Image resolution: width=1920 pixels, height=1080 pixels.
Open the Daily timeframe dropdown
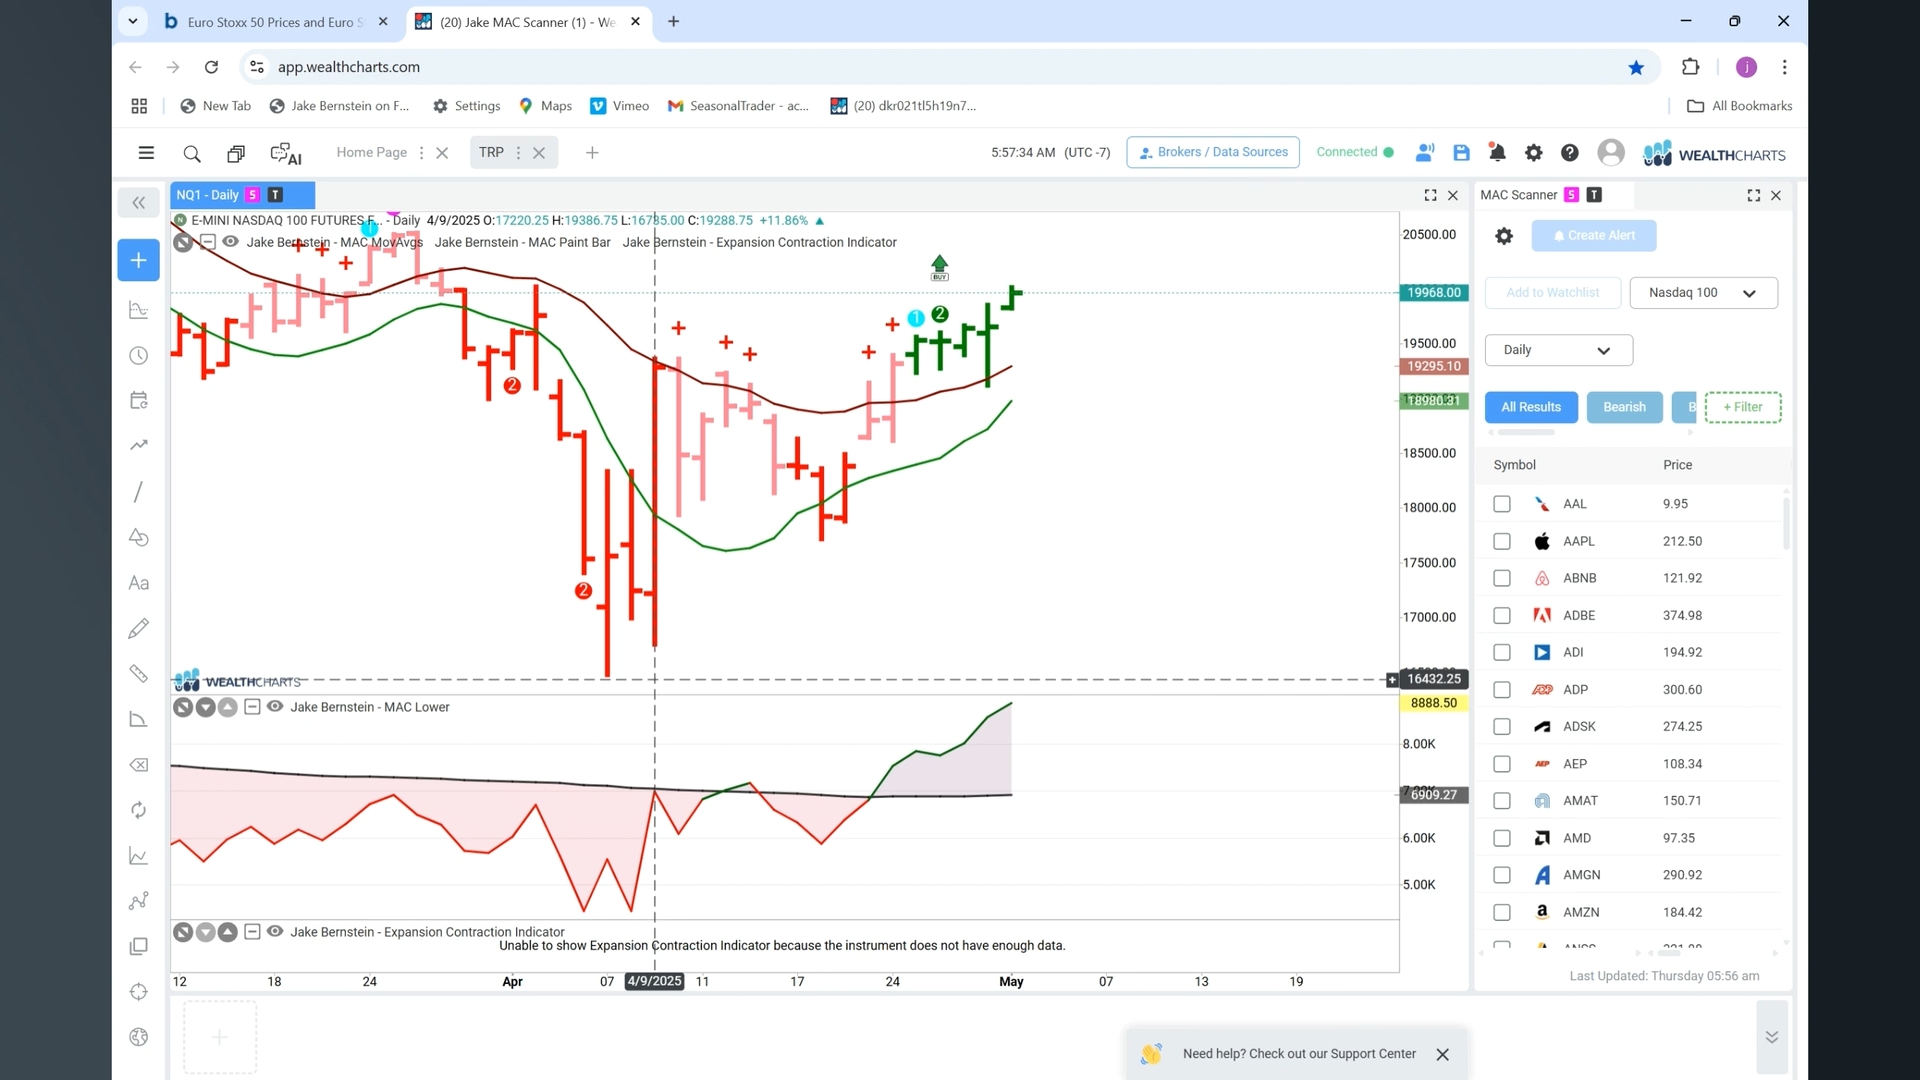point(1558,350)
